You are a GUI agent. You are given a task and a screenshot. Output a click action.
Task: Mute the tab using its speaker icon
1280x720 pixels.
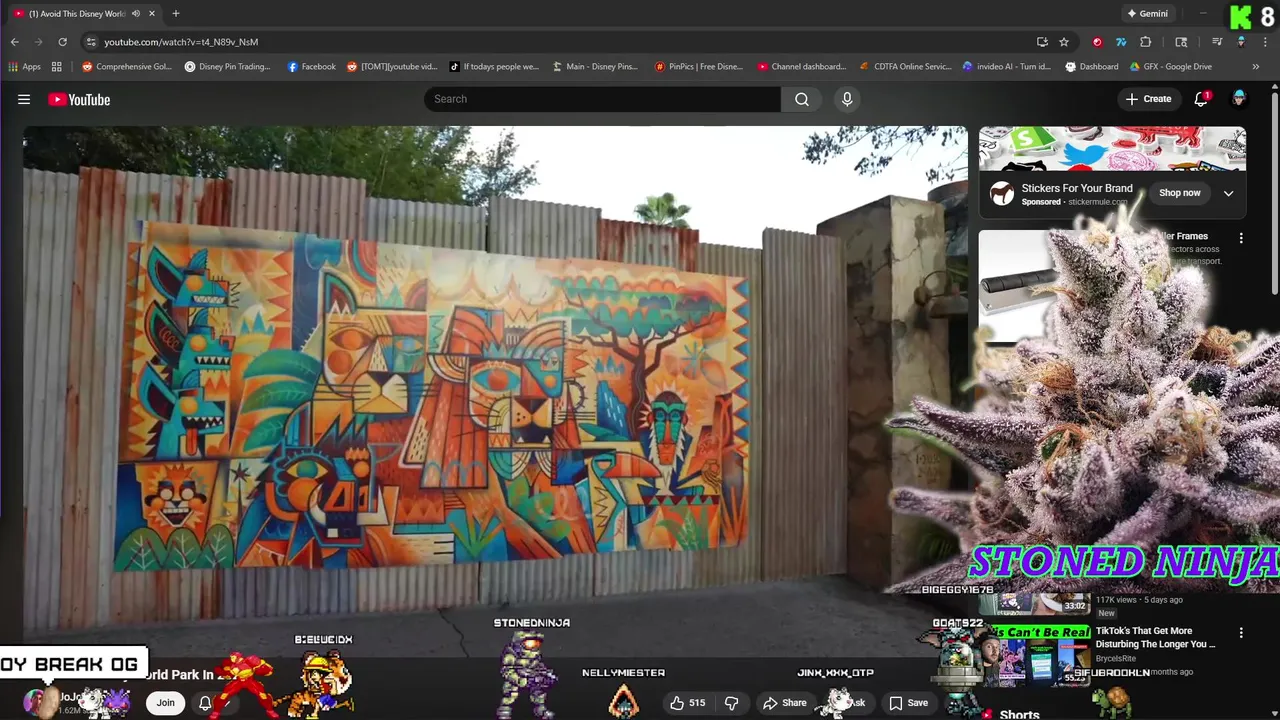point(135,14)
